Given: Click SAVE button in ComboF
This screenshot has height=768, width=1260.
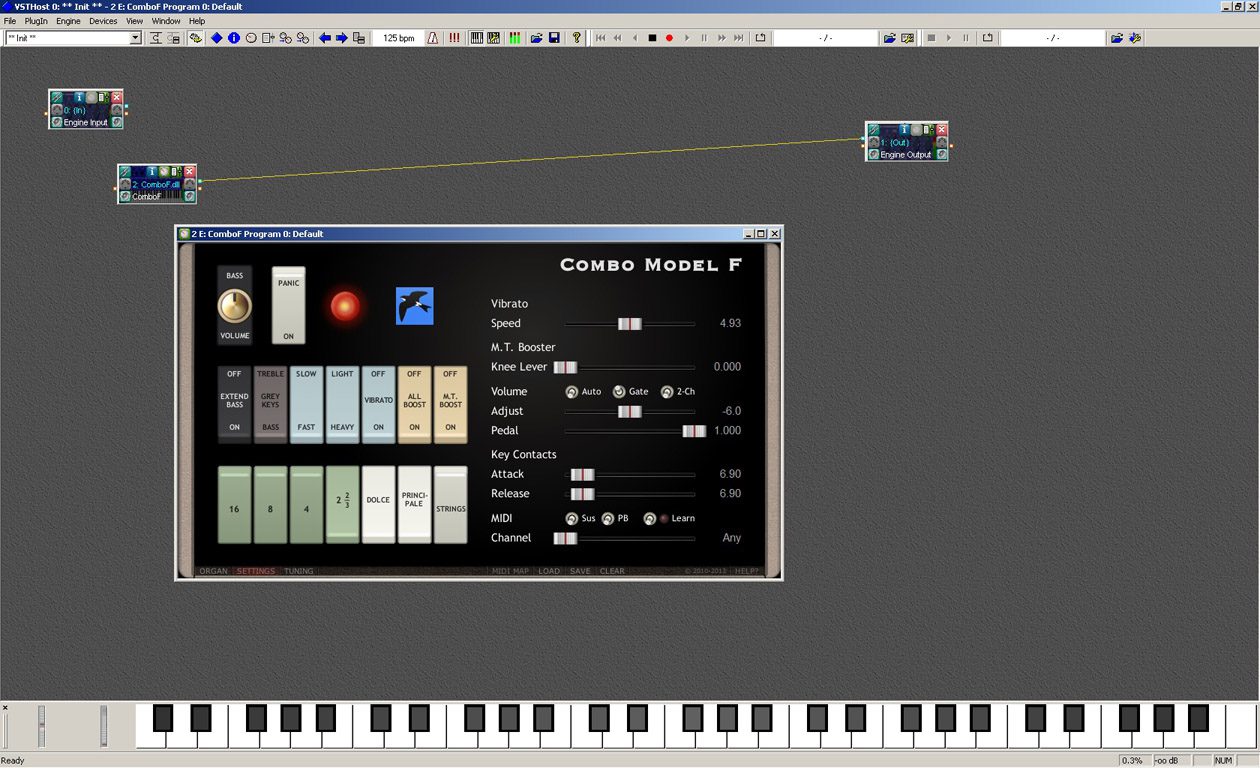Looking at the screenshot, I should point(580,571).
